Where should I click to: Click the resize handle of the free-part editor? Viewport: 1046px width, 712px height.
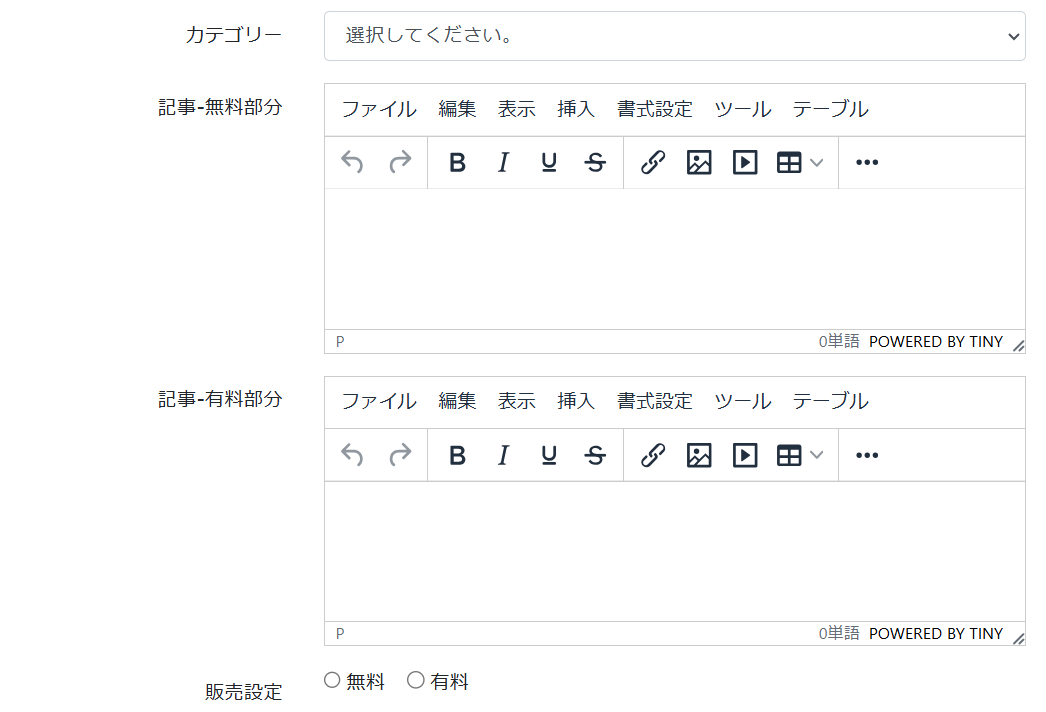(1018, 346)
